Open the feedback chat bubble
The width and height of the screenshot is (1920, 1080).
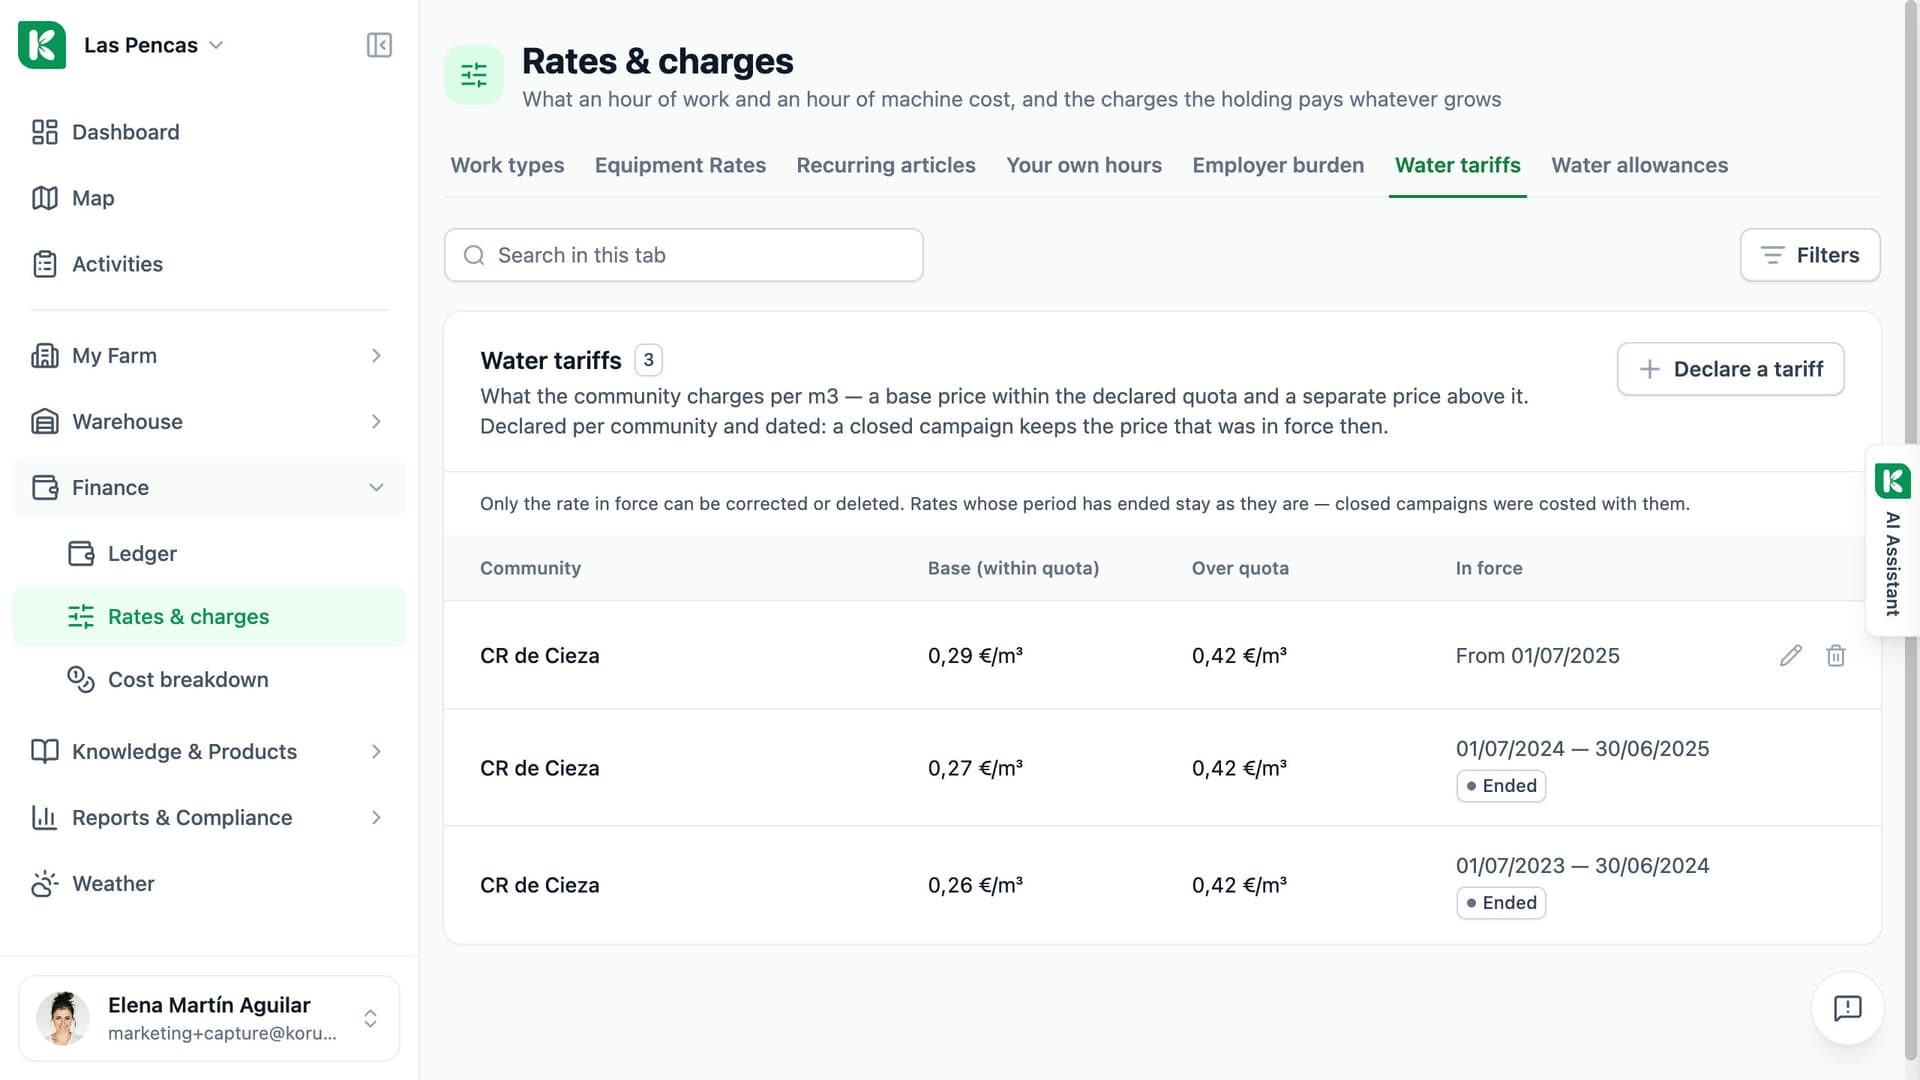[x=1847, y=1008]
